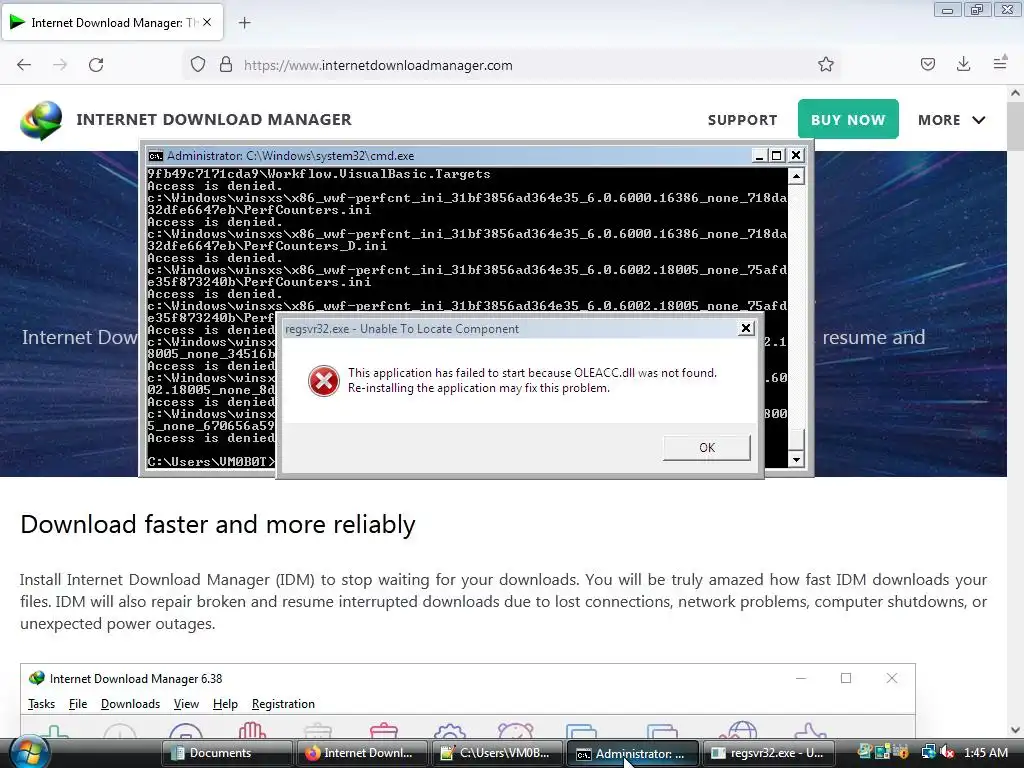
Task: Click the padlock site information icon
Action: tap(226, 65)
